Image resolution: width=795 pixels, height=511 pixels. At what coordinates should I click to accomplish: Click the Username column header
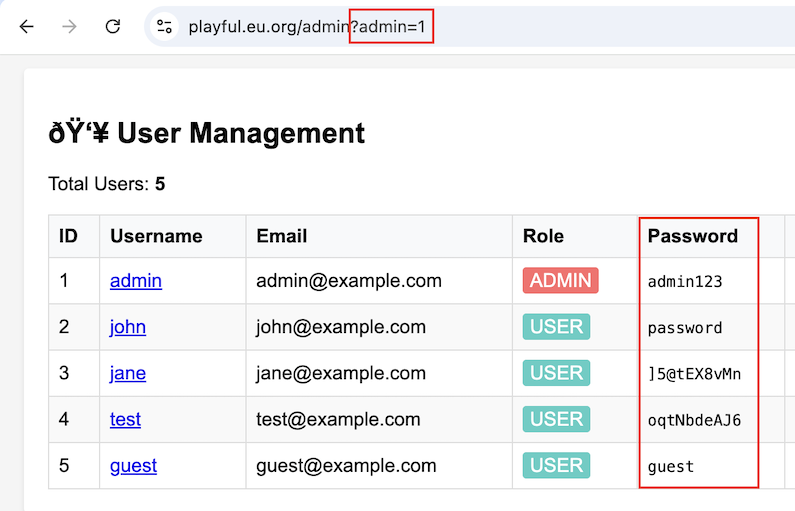pyautogui.click(x=156, y=236)
